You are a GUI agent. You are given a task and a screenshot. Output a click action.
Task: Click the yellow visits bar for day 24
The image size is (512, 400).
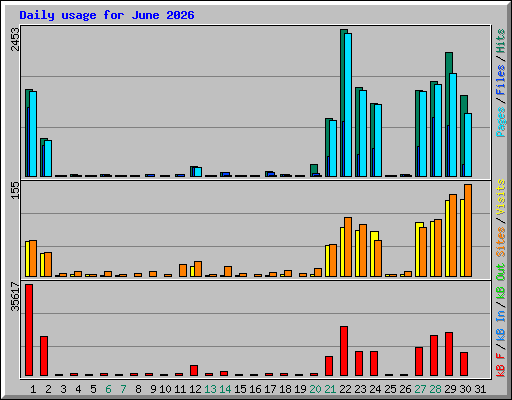[373, 254]
